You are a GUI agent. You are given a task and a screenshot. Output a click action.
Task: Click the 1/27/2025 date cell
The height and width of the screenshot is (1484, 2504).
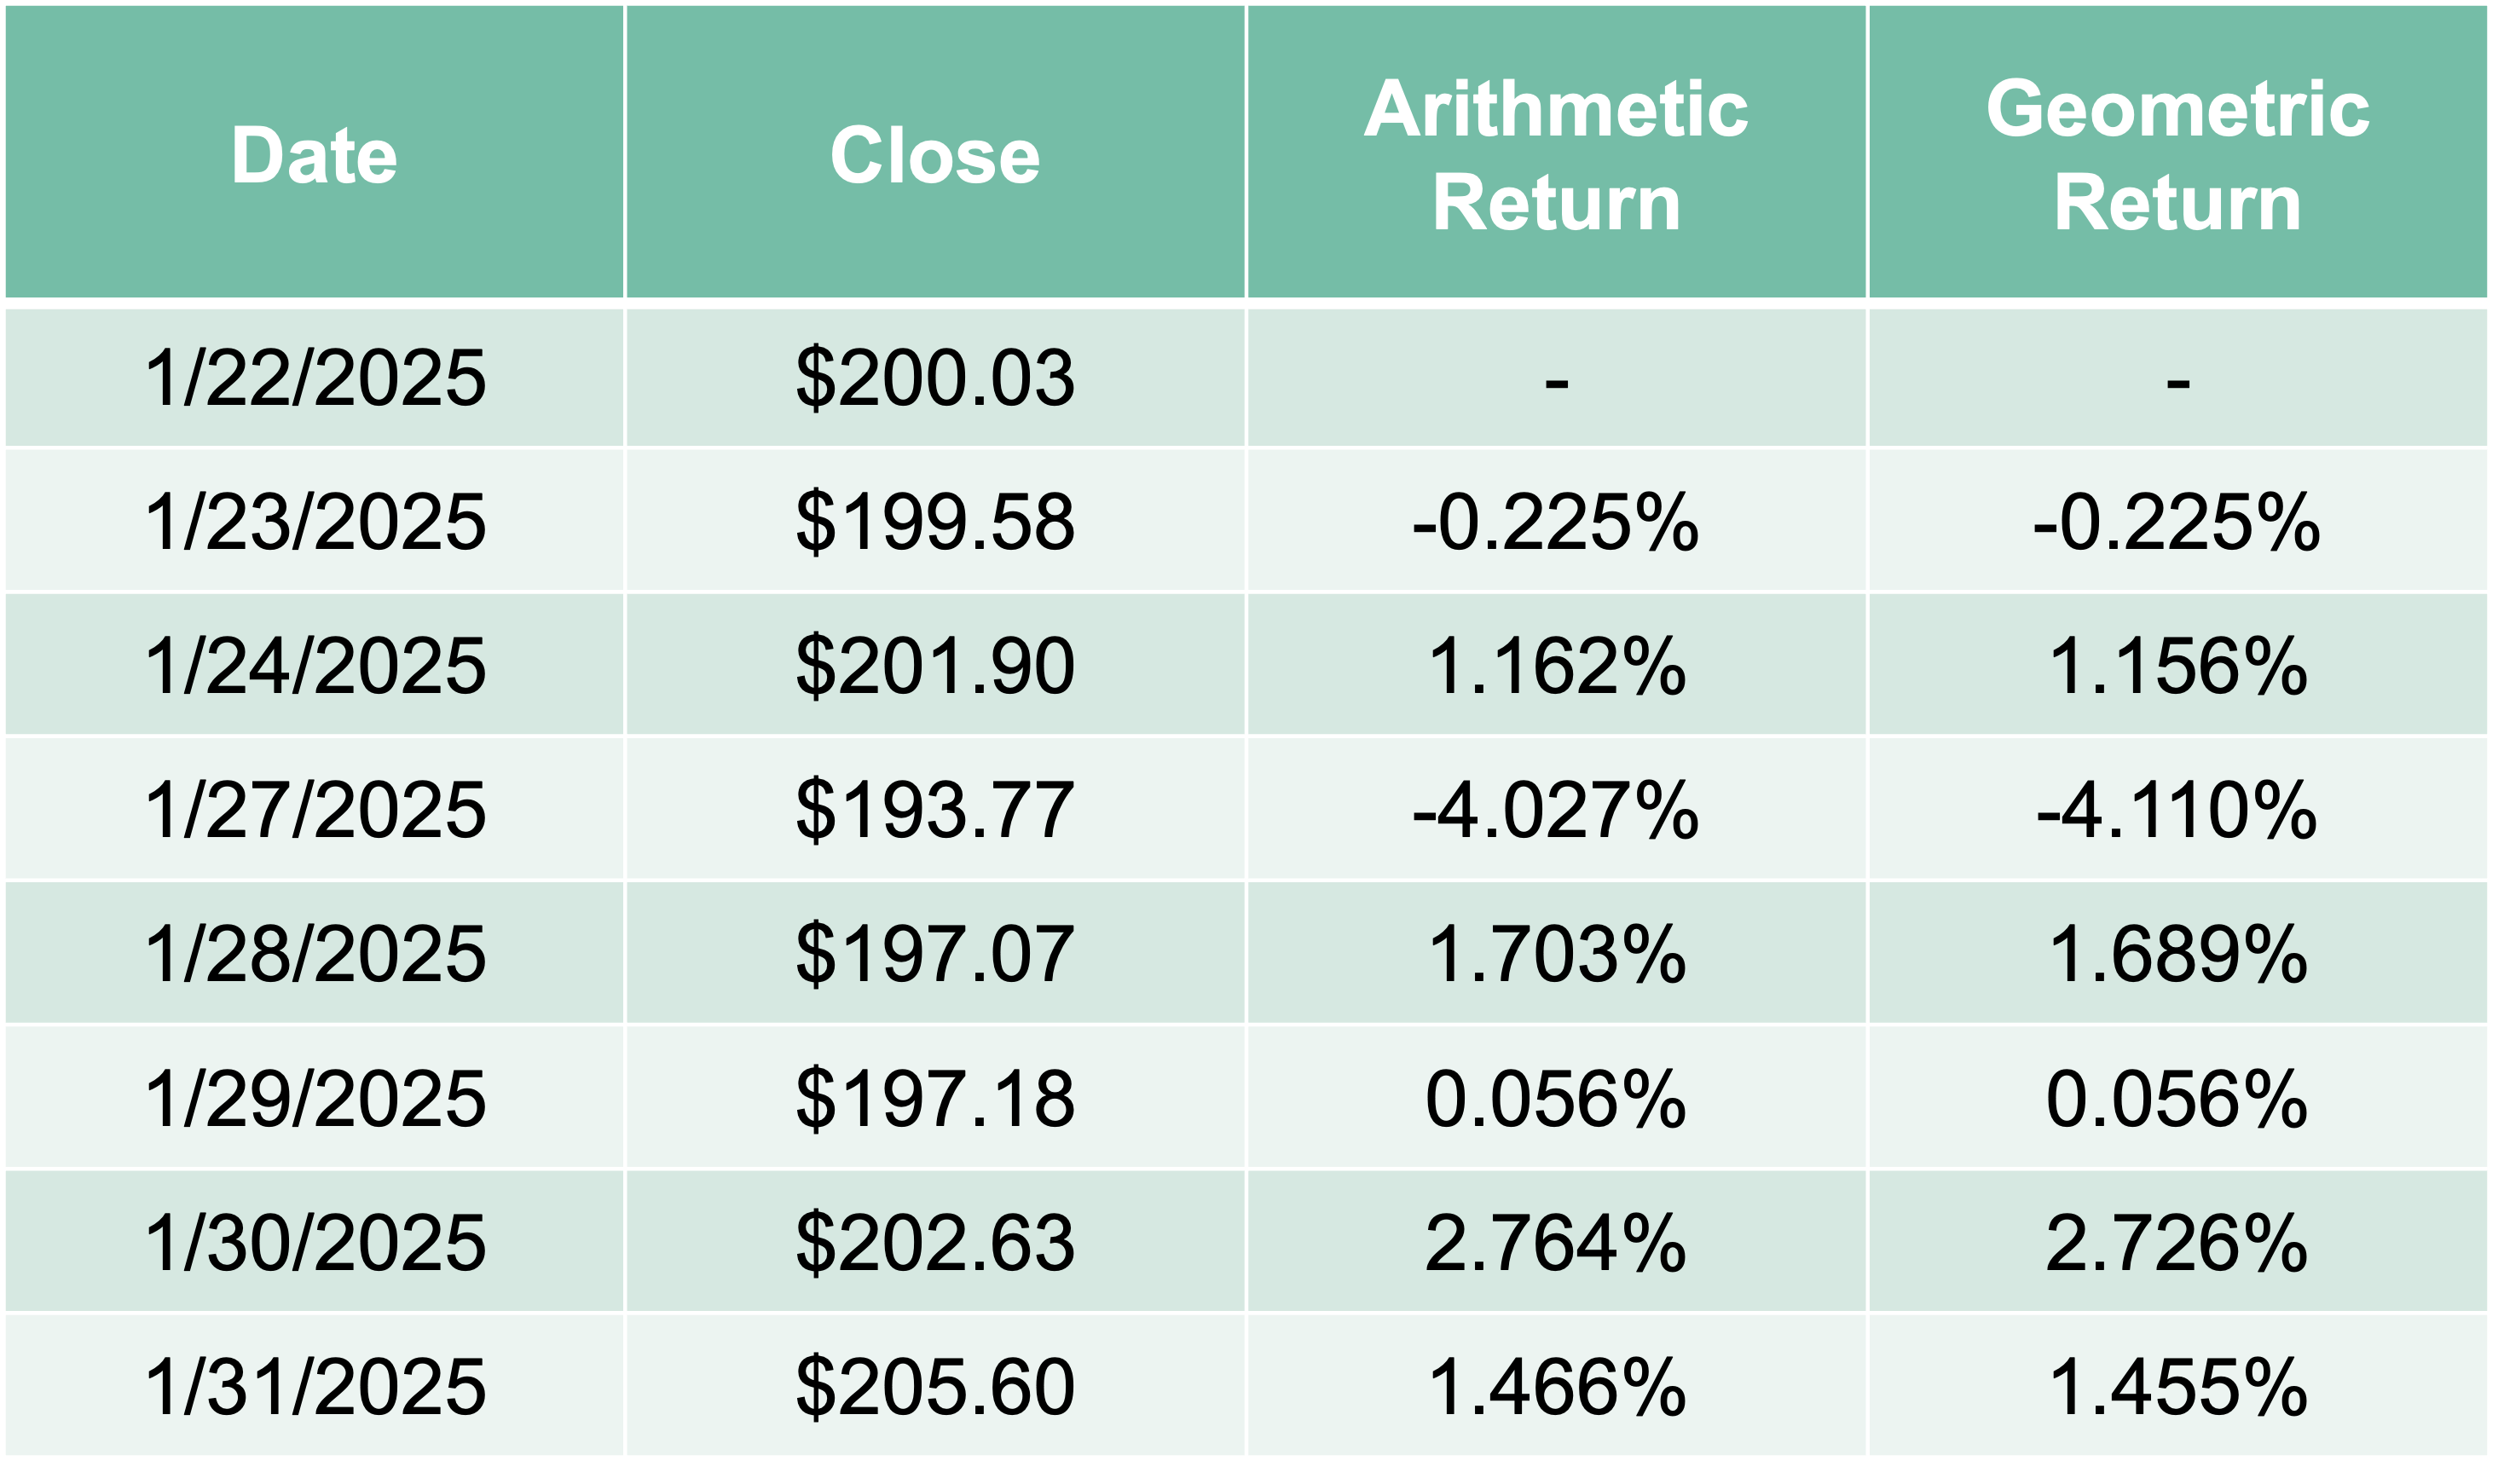[x=315, y=810]
